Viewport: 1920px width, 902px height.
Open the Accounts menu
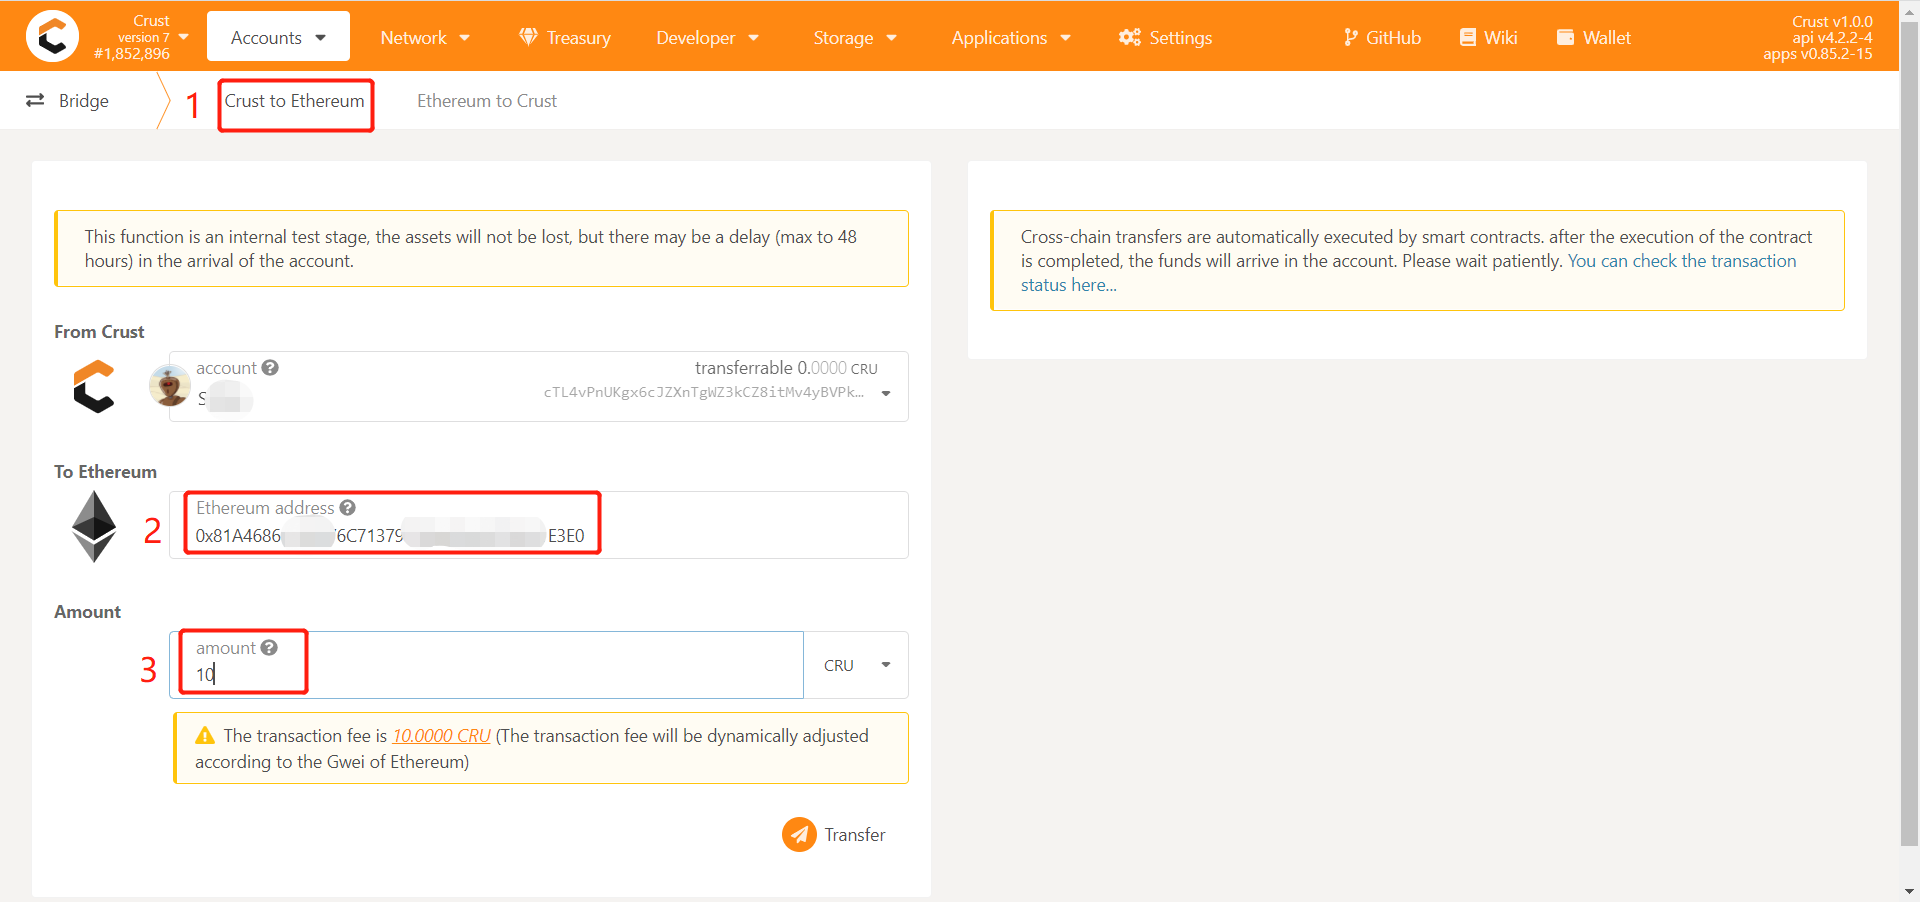click(x=278, y=37)
